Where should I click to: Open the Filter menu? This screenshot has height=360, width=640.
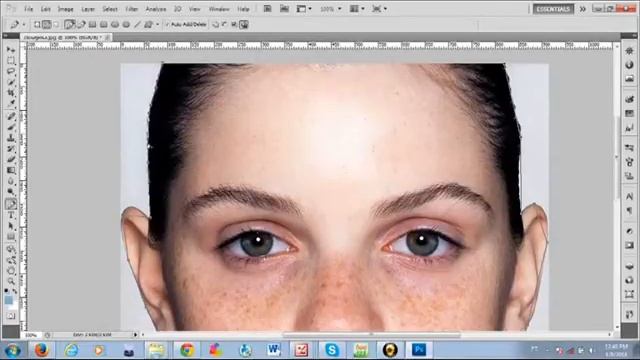131,9
